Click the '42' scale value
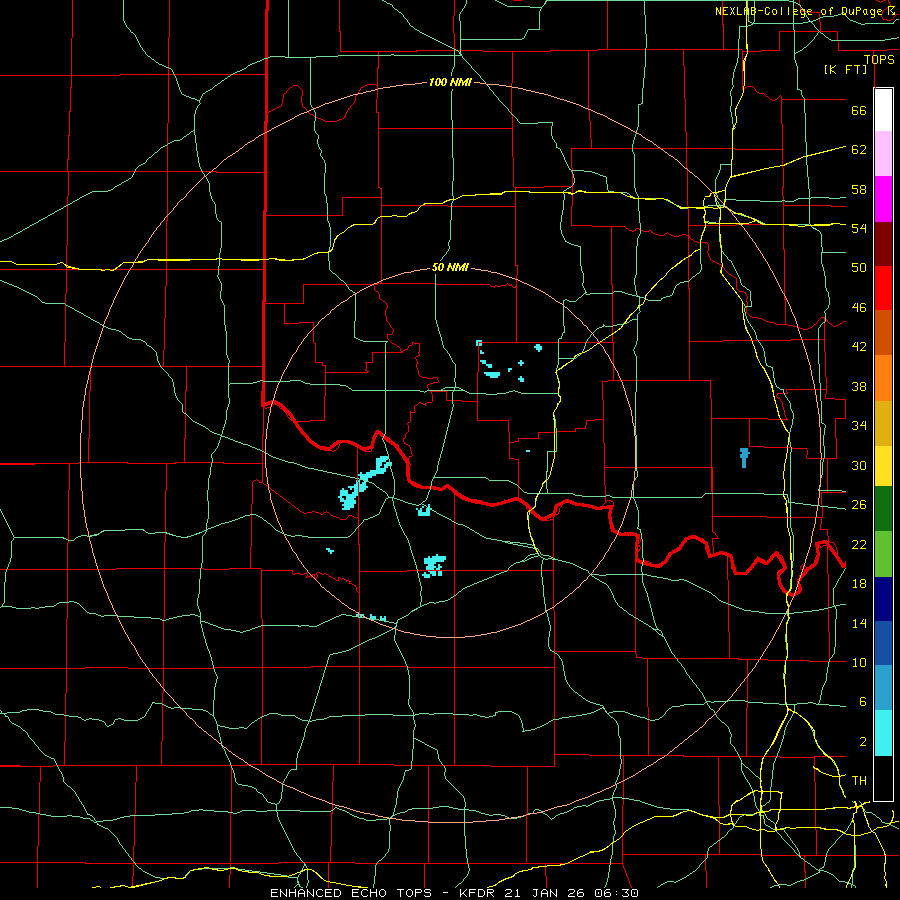 (859, 347)
